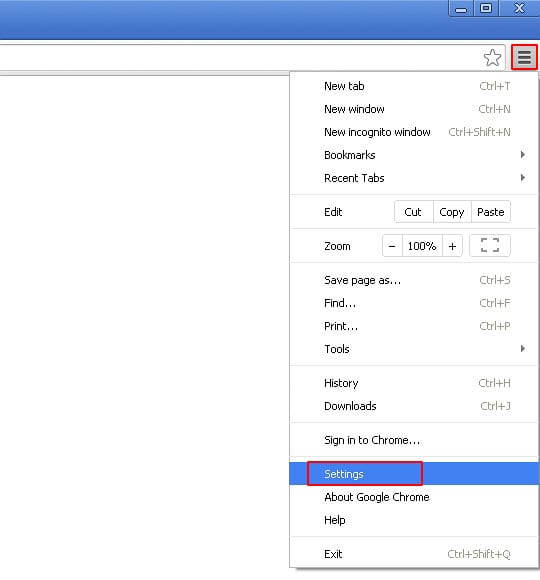Click the Paste button

pyautogui.click(x=491, y=212)
